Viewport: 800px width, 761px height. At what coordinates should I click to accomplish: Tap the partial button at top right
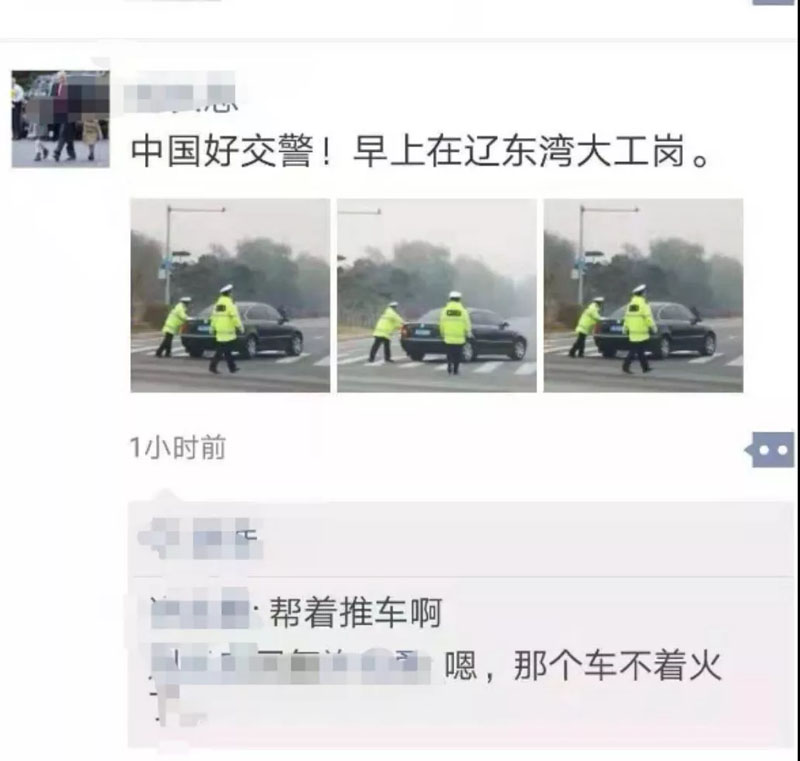(774, 2)
